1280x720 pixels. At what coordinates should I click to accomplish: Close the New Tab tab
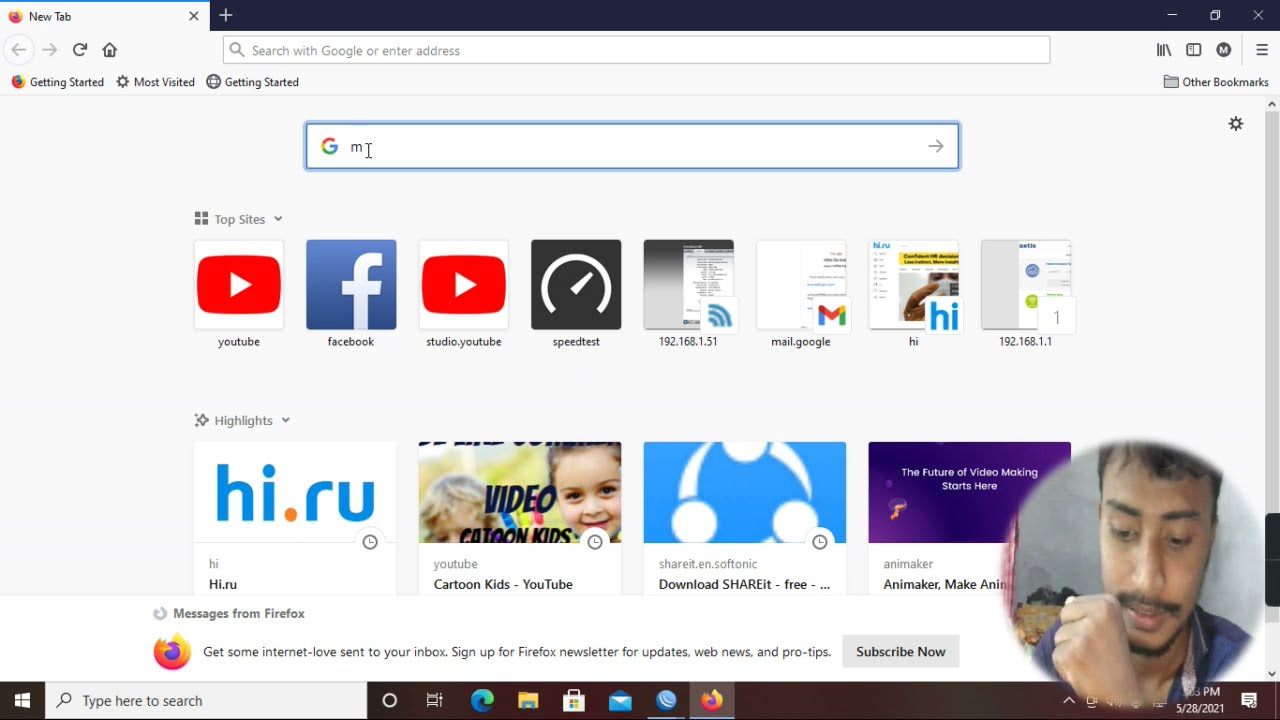[194, 16]
